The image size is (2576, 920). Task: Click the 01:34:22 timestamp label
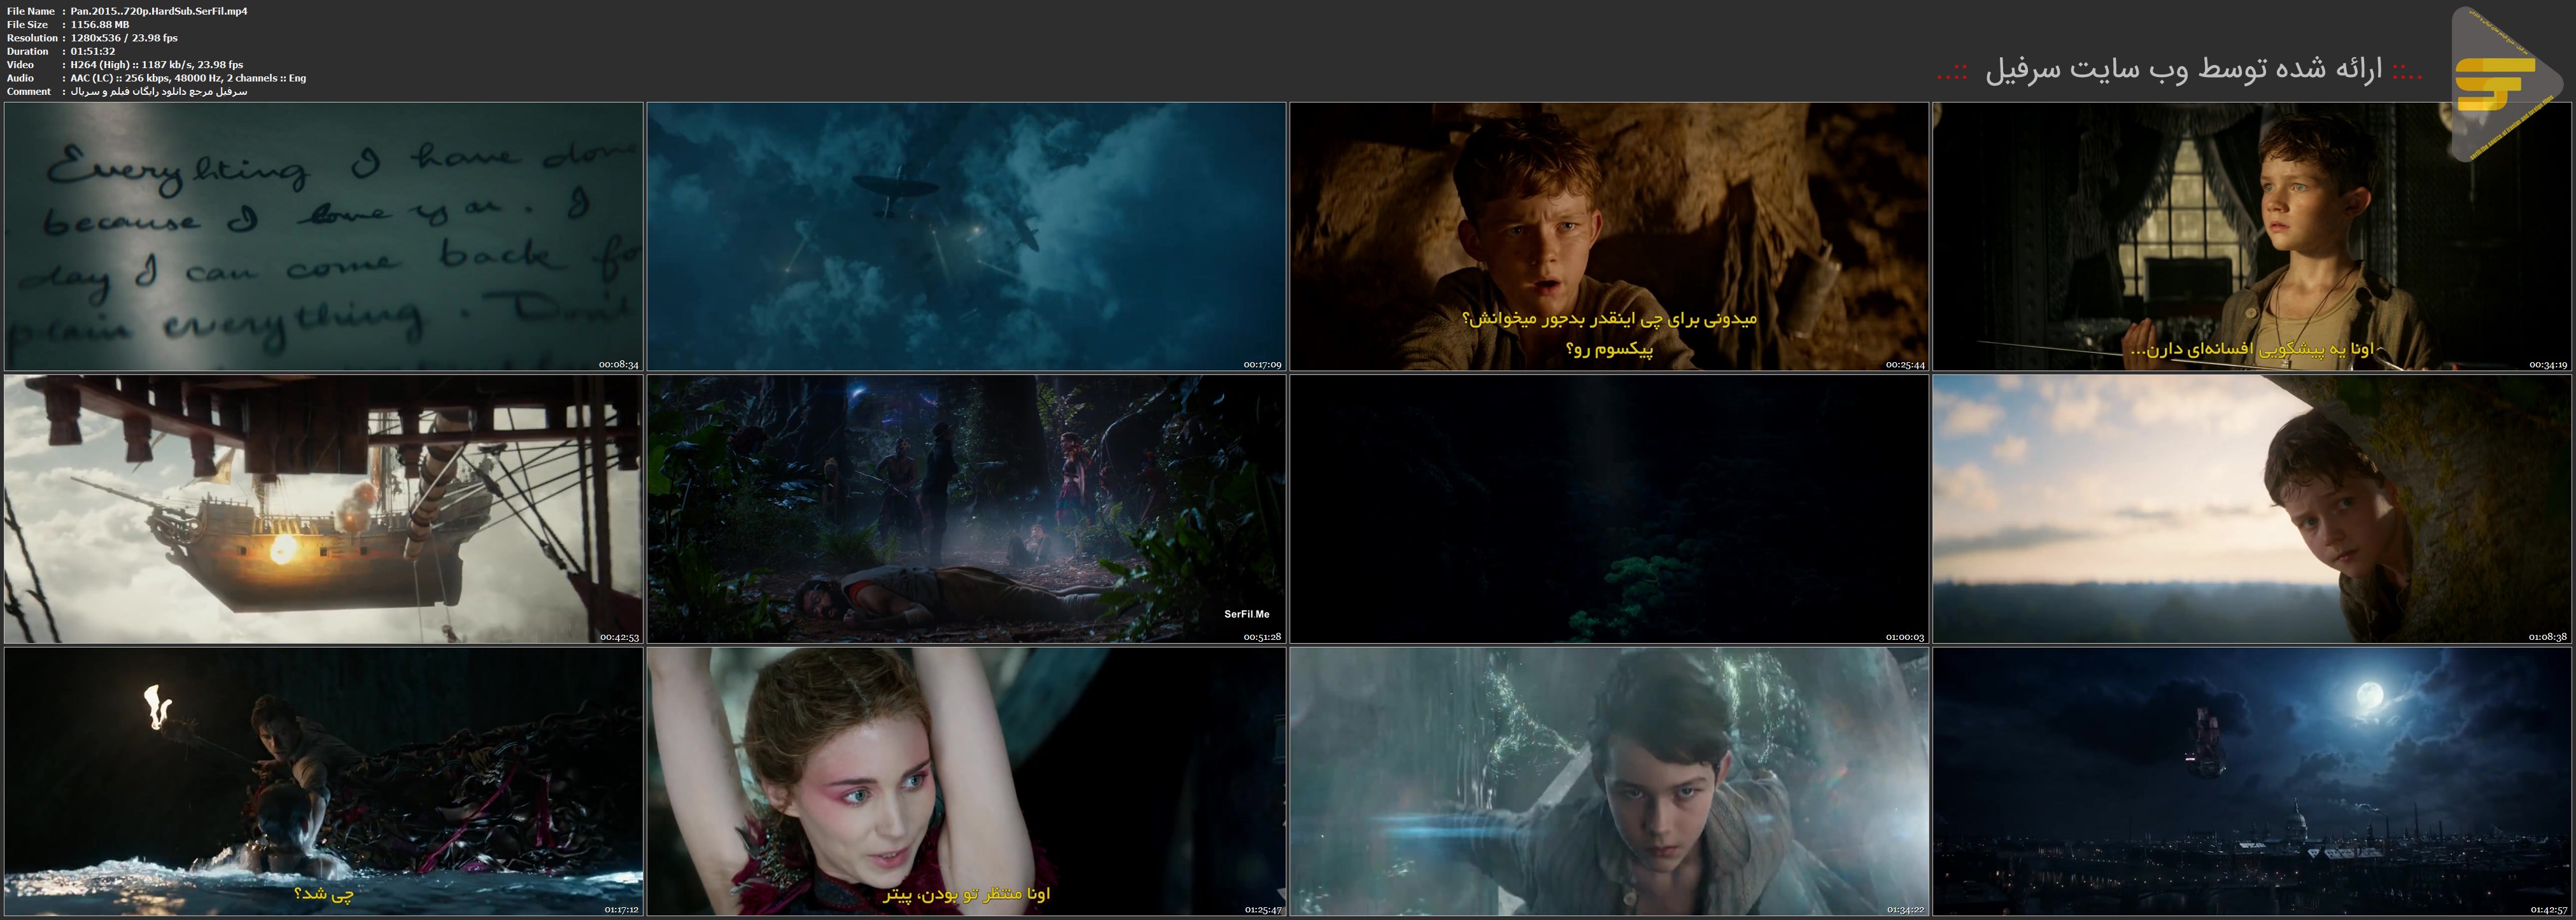pos(1905,910)
